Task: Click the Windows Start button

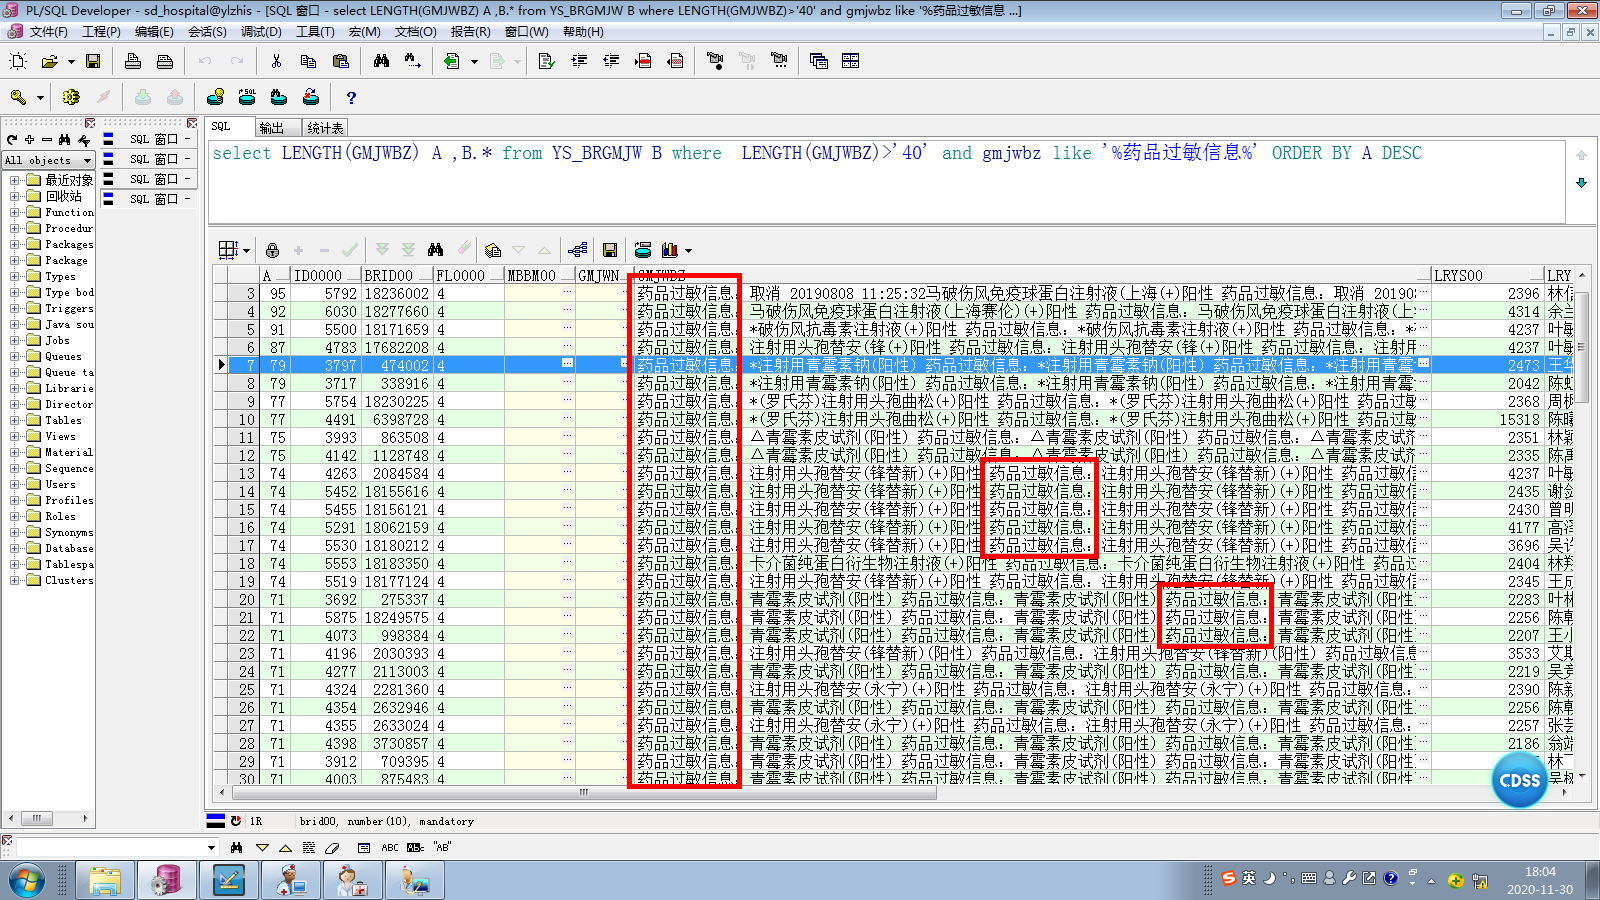Action: pos(27,881)
